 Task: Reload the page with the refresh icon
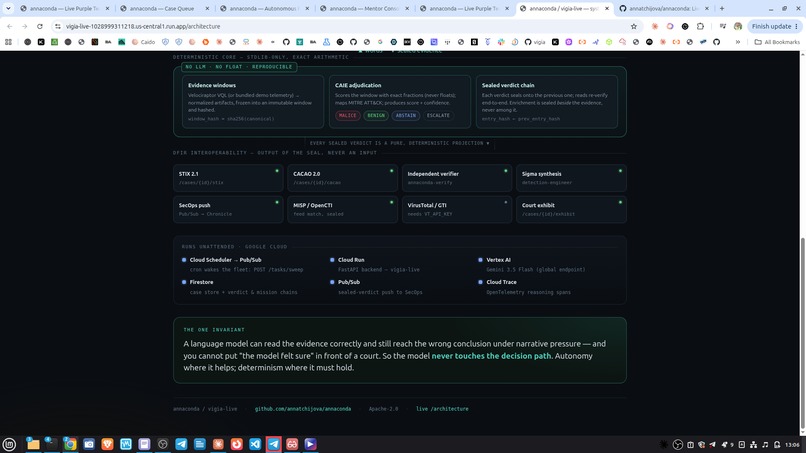point(40,26)
